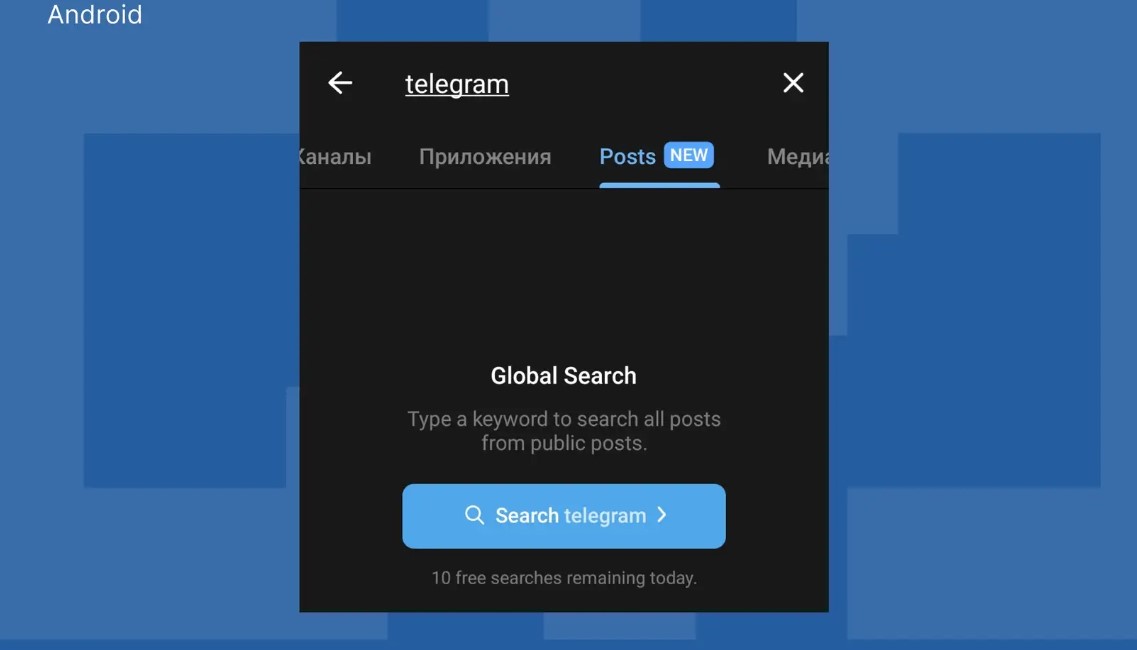Click the 10 free searches remaining notice
Screen dimensions: 1137x650
(x=564, y=578)
